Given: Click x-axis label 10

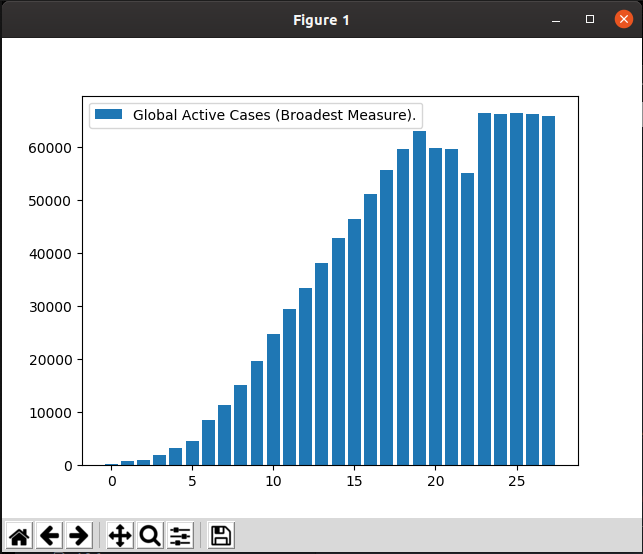Looking at the screenshot, I should tap(273, 481).
